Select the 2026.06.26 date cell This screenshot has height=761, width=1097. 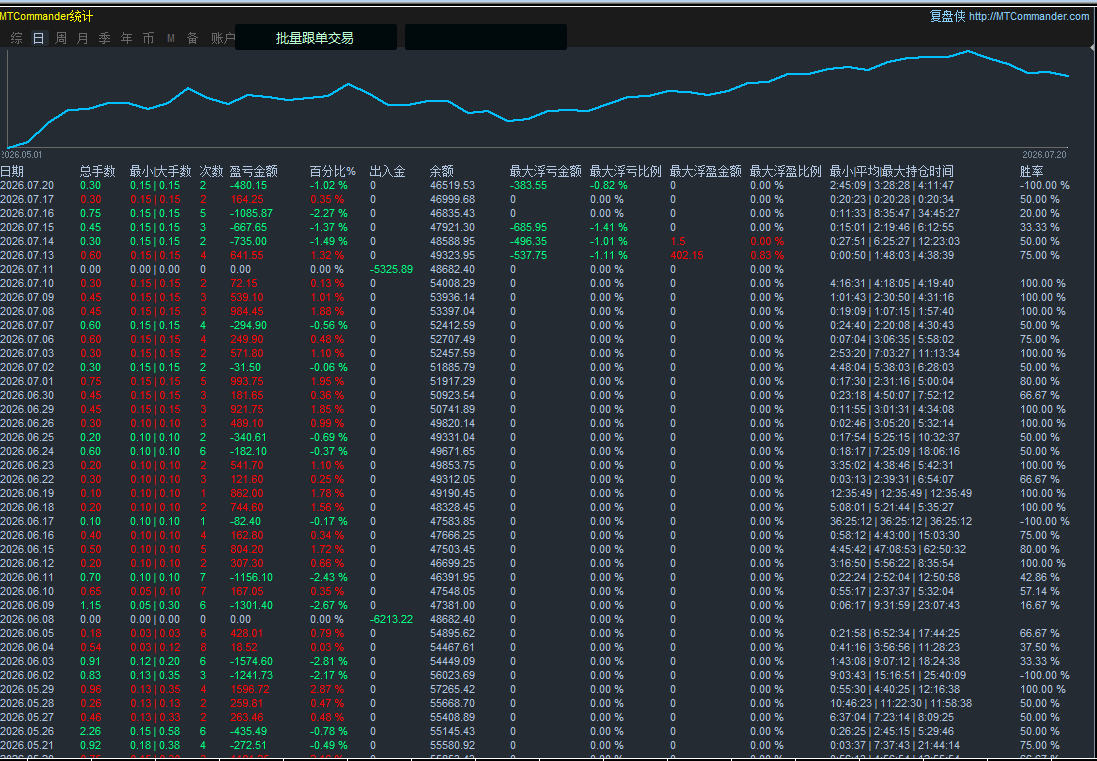27,423
